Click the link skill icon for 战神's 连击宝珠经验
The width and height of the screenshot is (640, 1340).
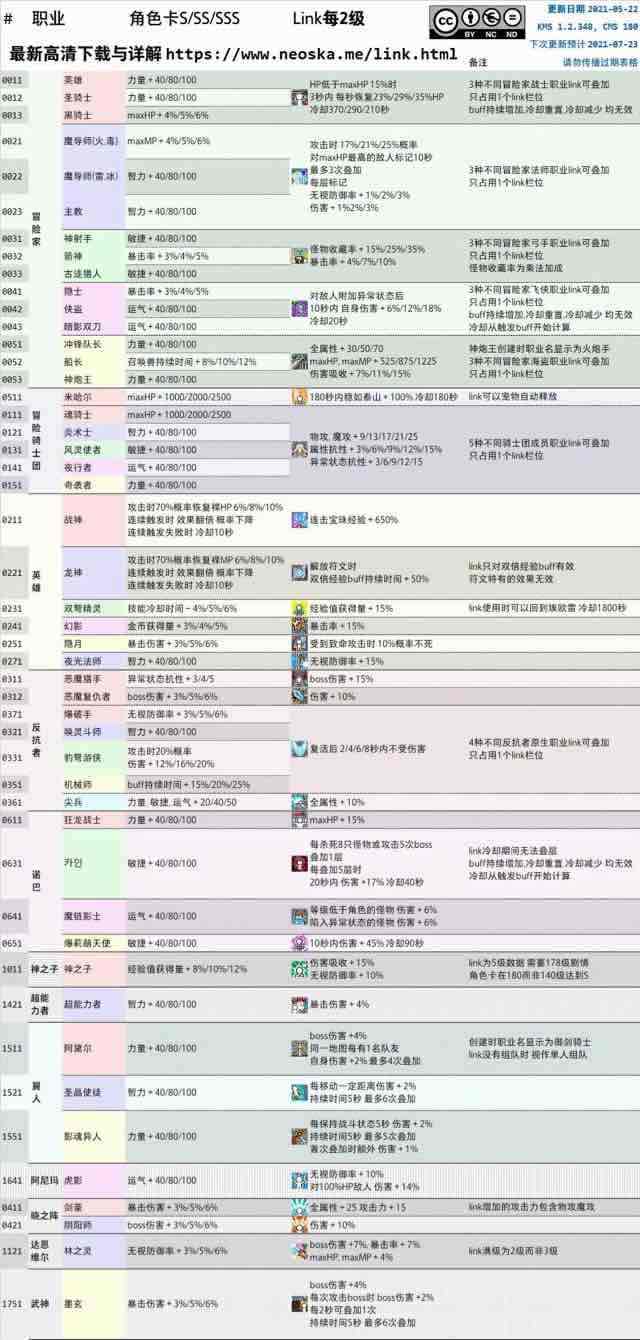click(299, 521)
